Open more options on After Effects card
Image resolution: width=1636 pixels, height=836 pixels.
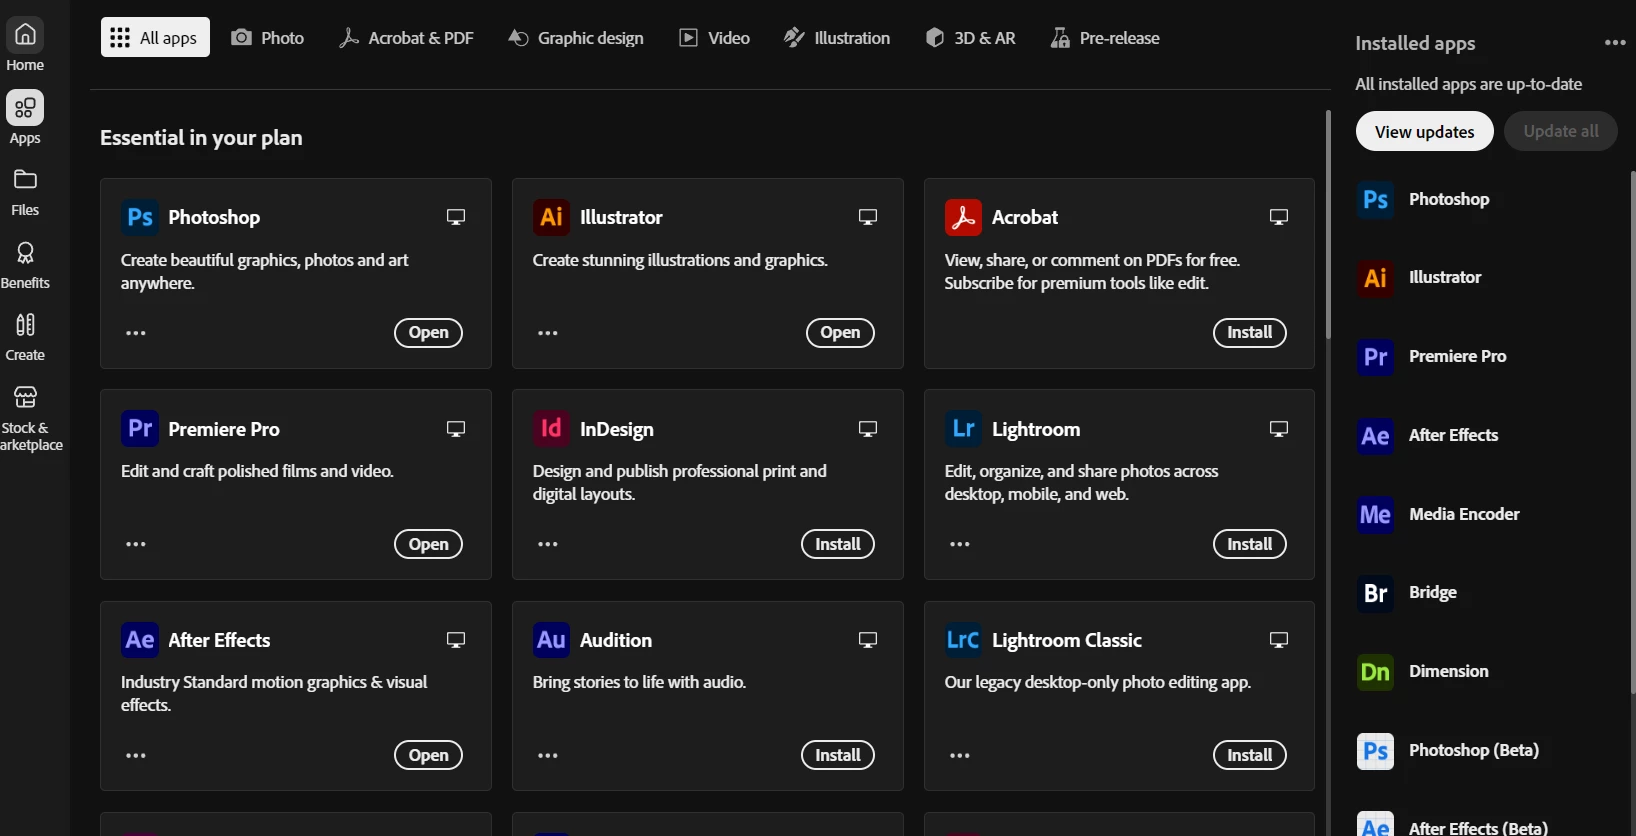click(x=136, y=755)
